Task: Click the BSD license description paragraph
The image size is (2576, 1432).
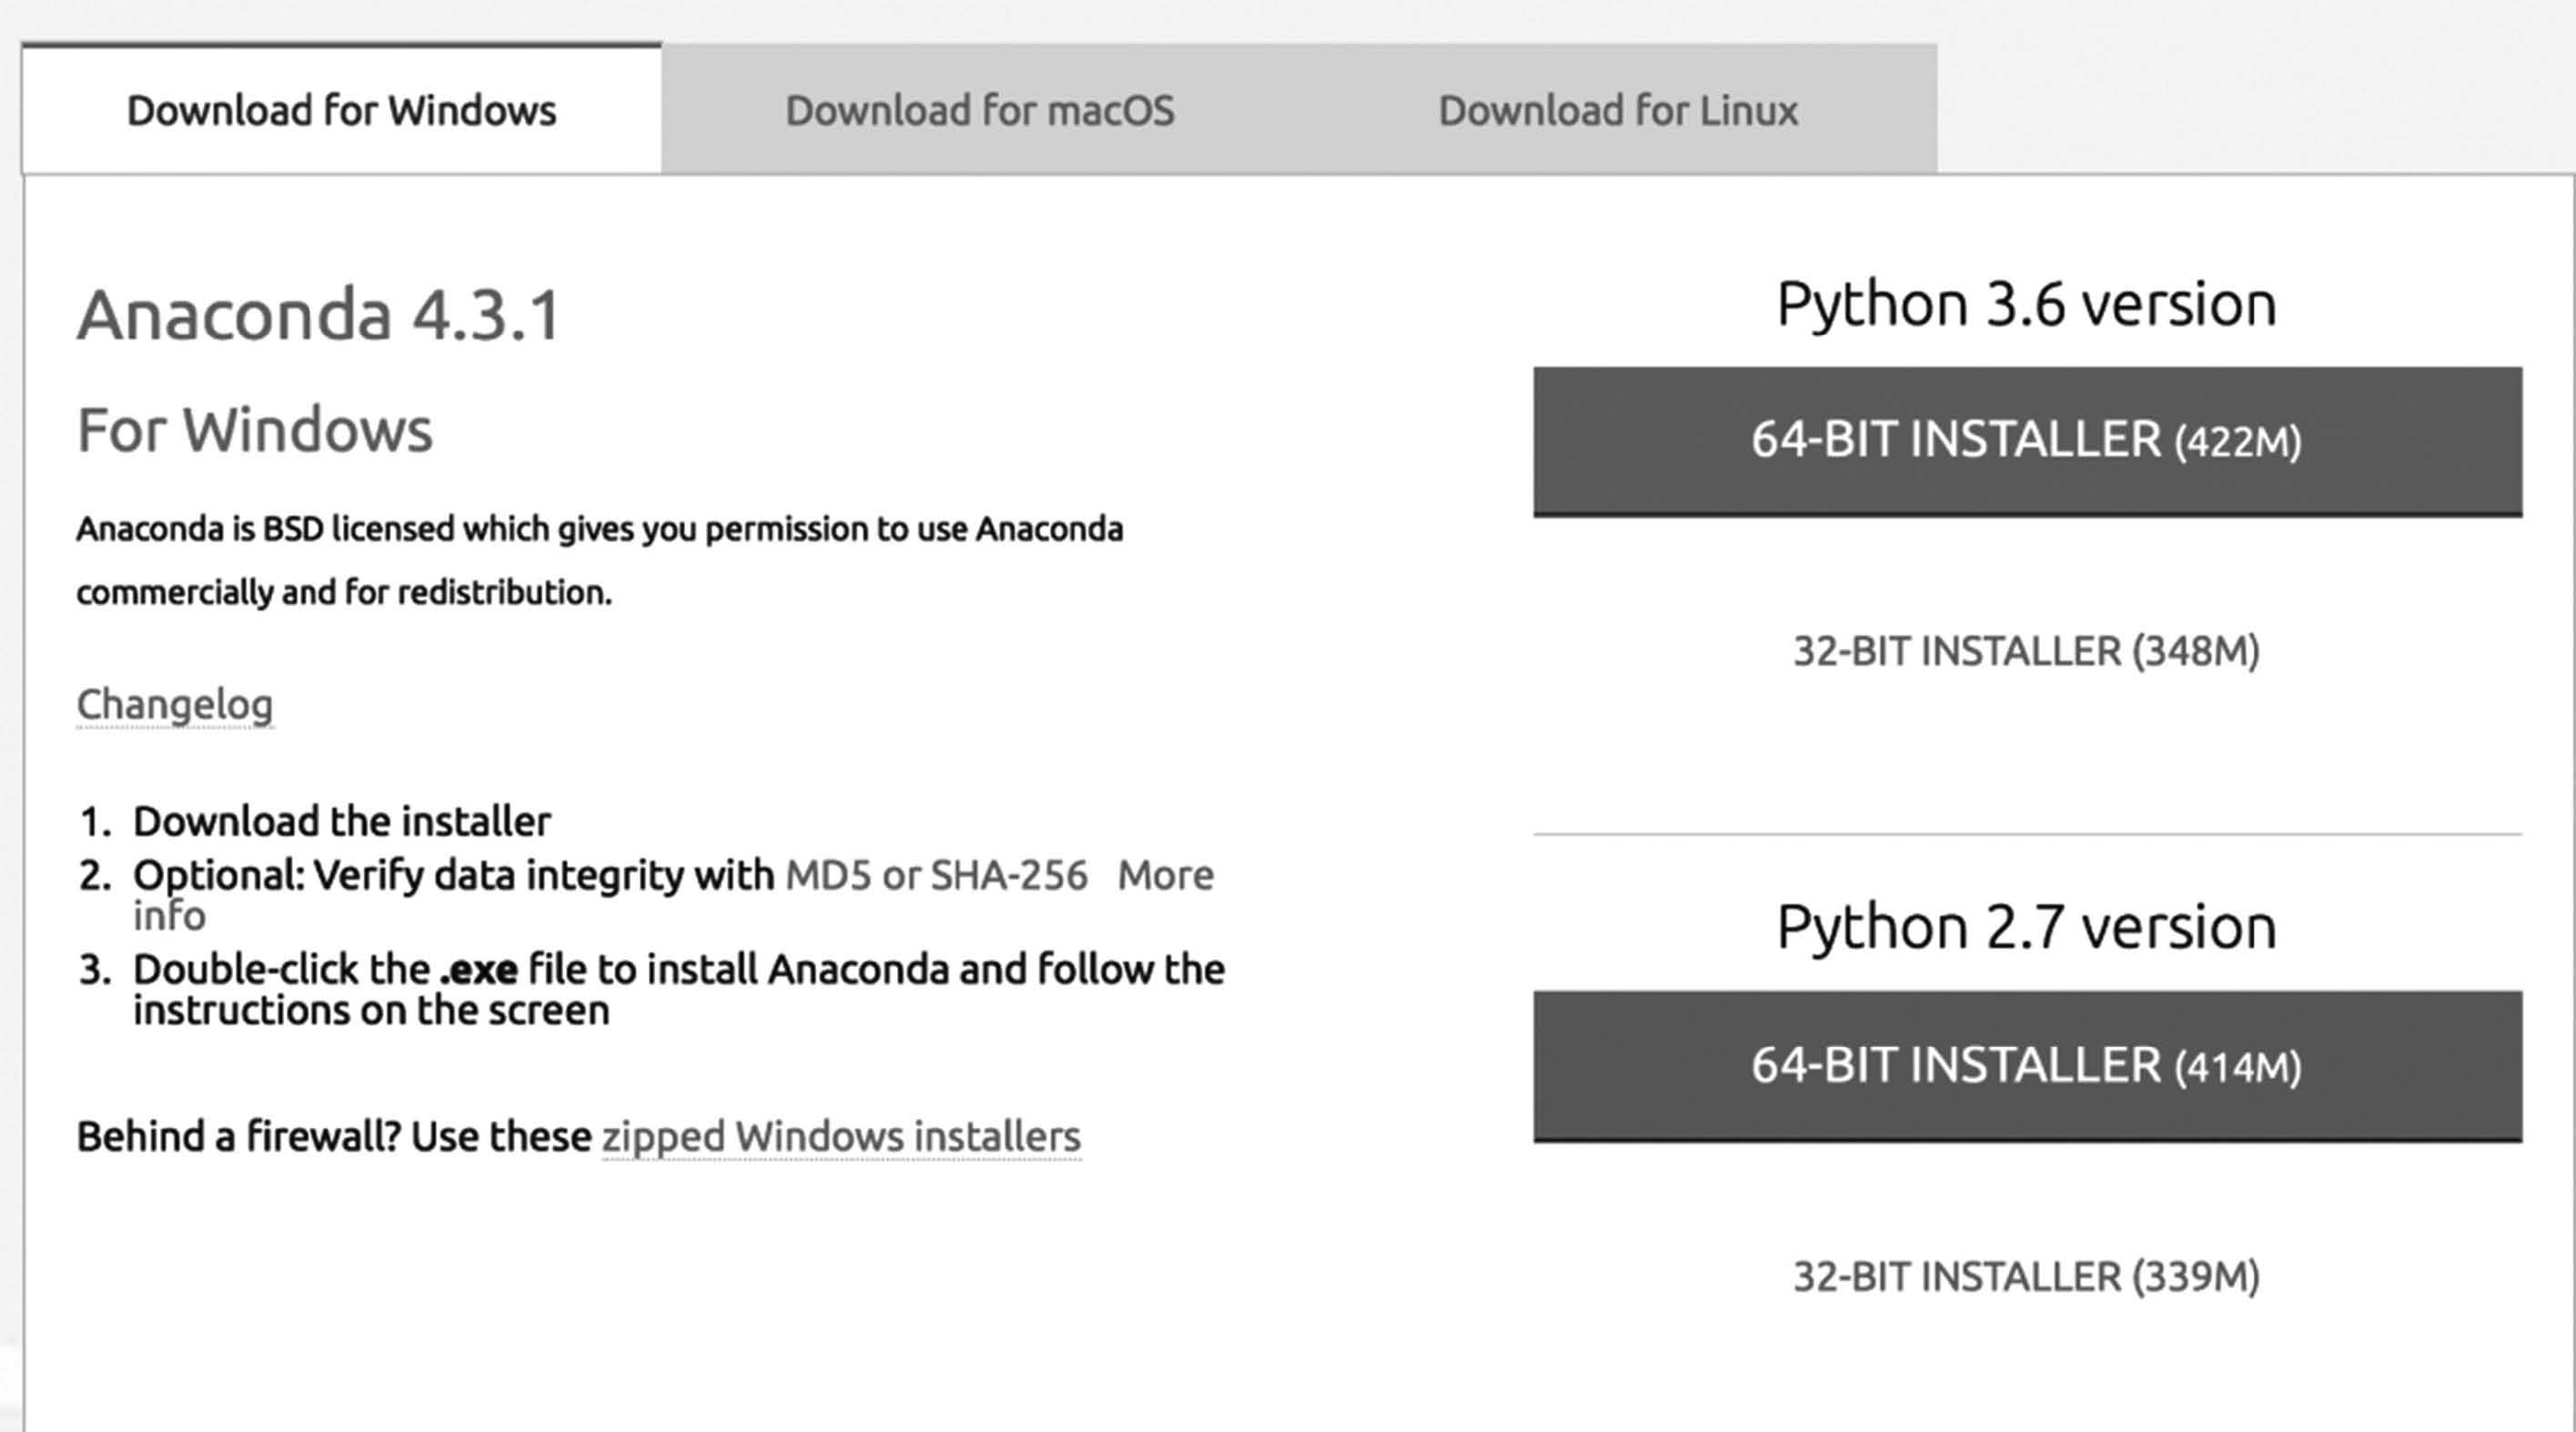Action: 600,560
